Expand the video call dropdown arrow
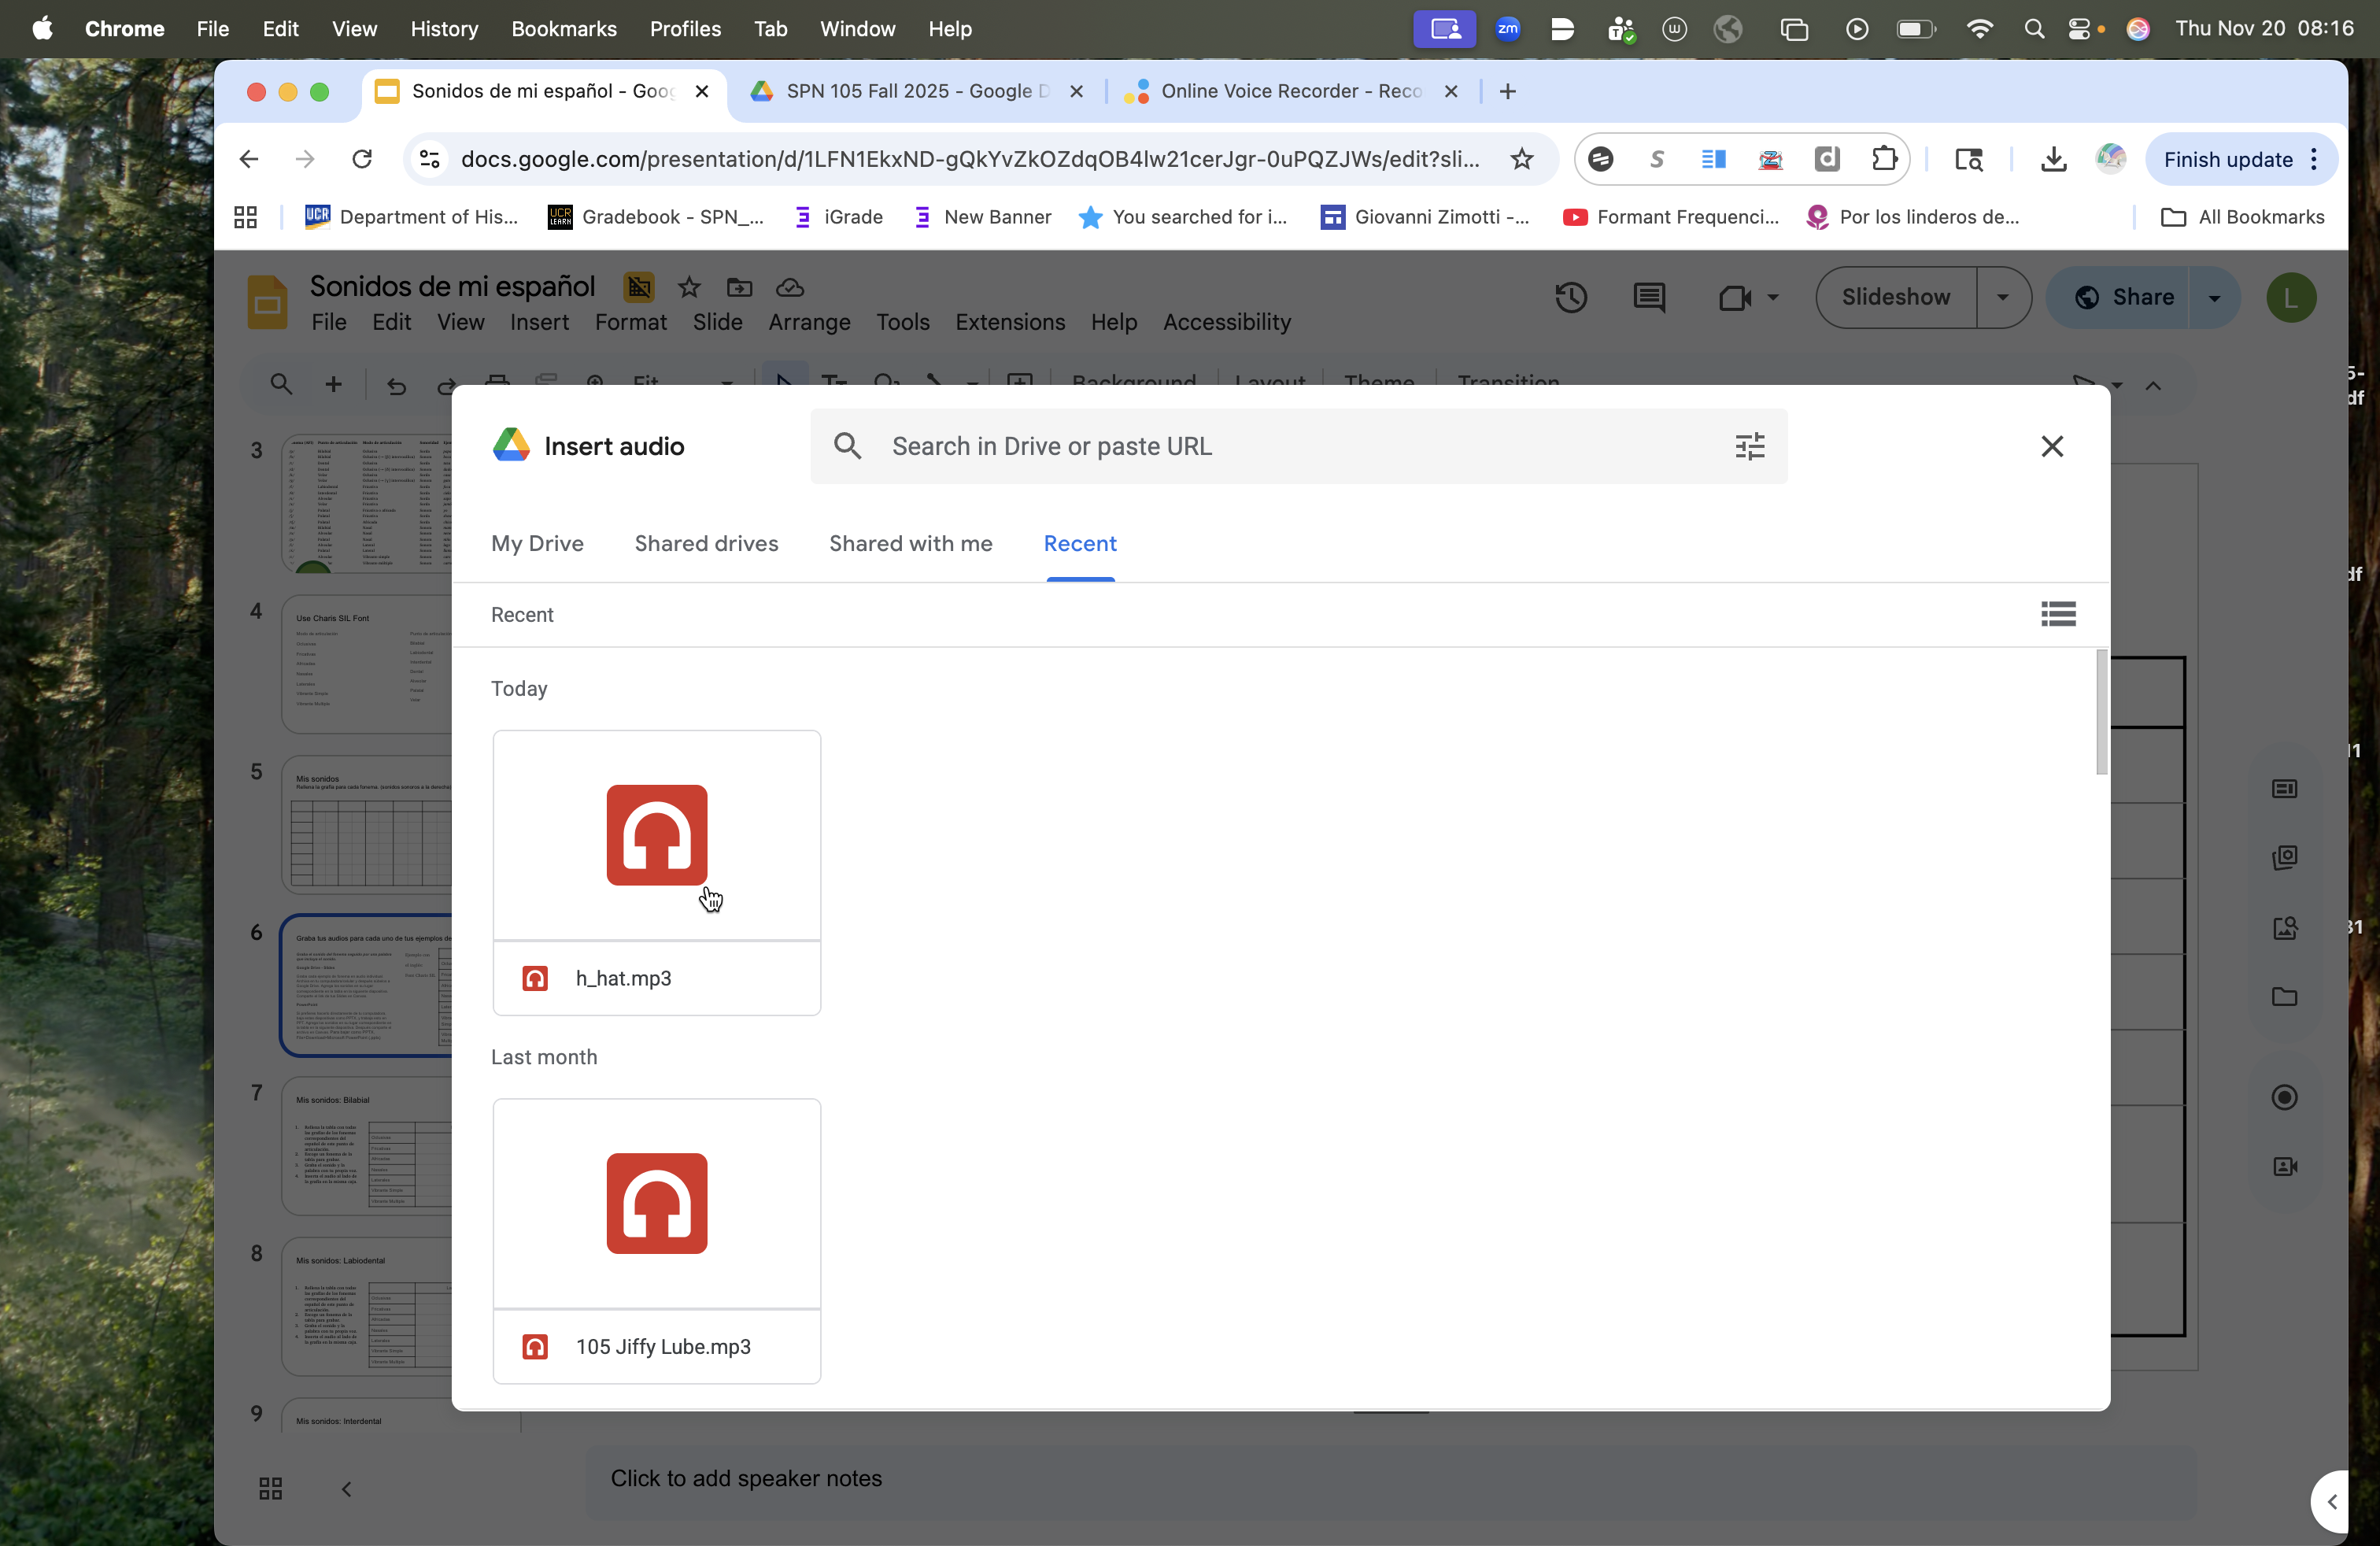The width and height of the screenshot is (2380, 1546). tap(1773, 297)
